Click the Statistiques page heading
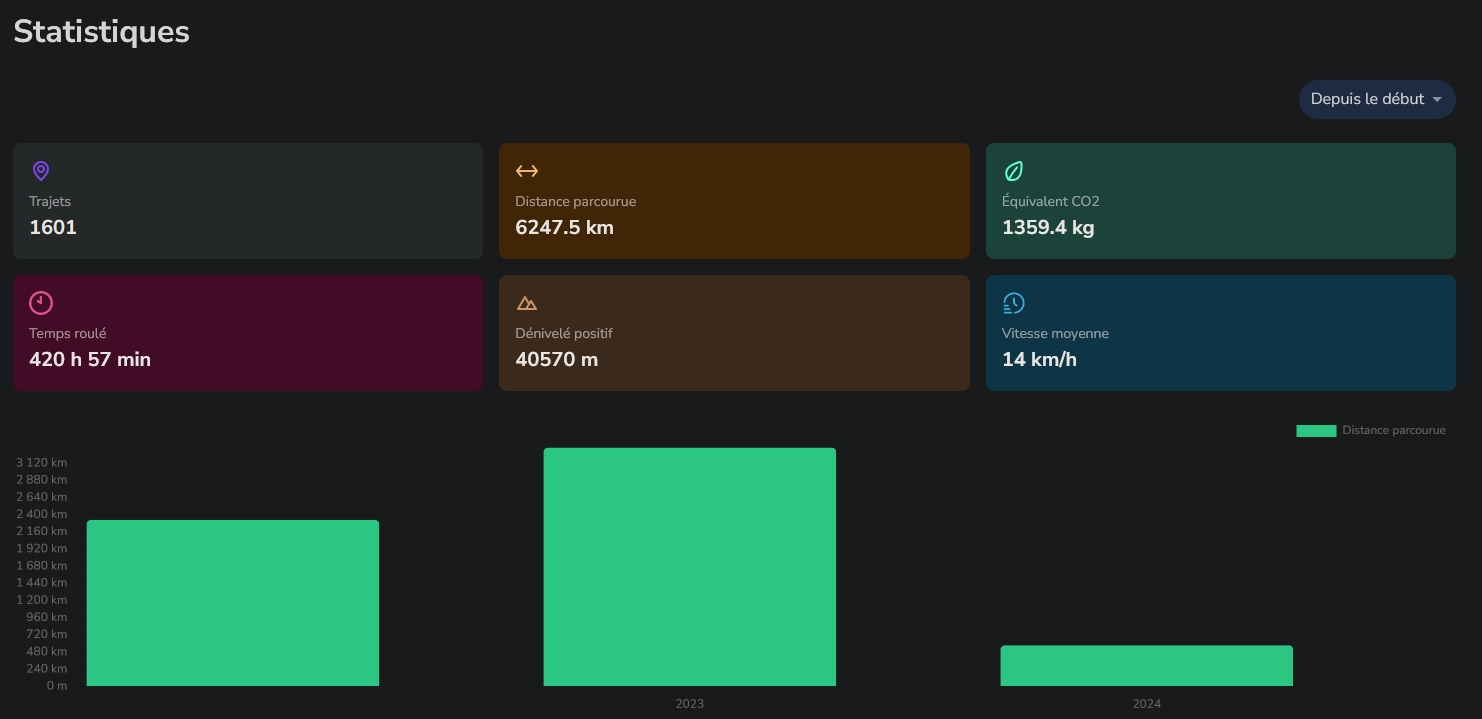The image size is (1482, 719). pyautogui.click(x=101, y=32)
